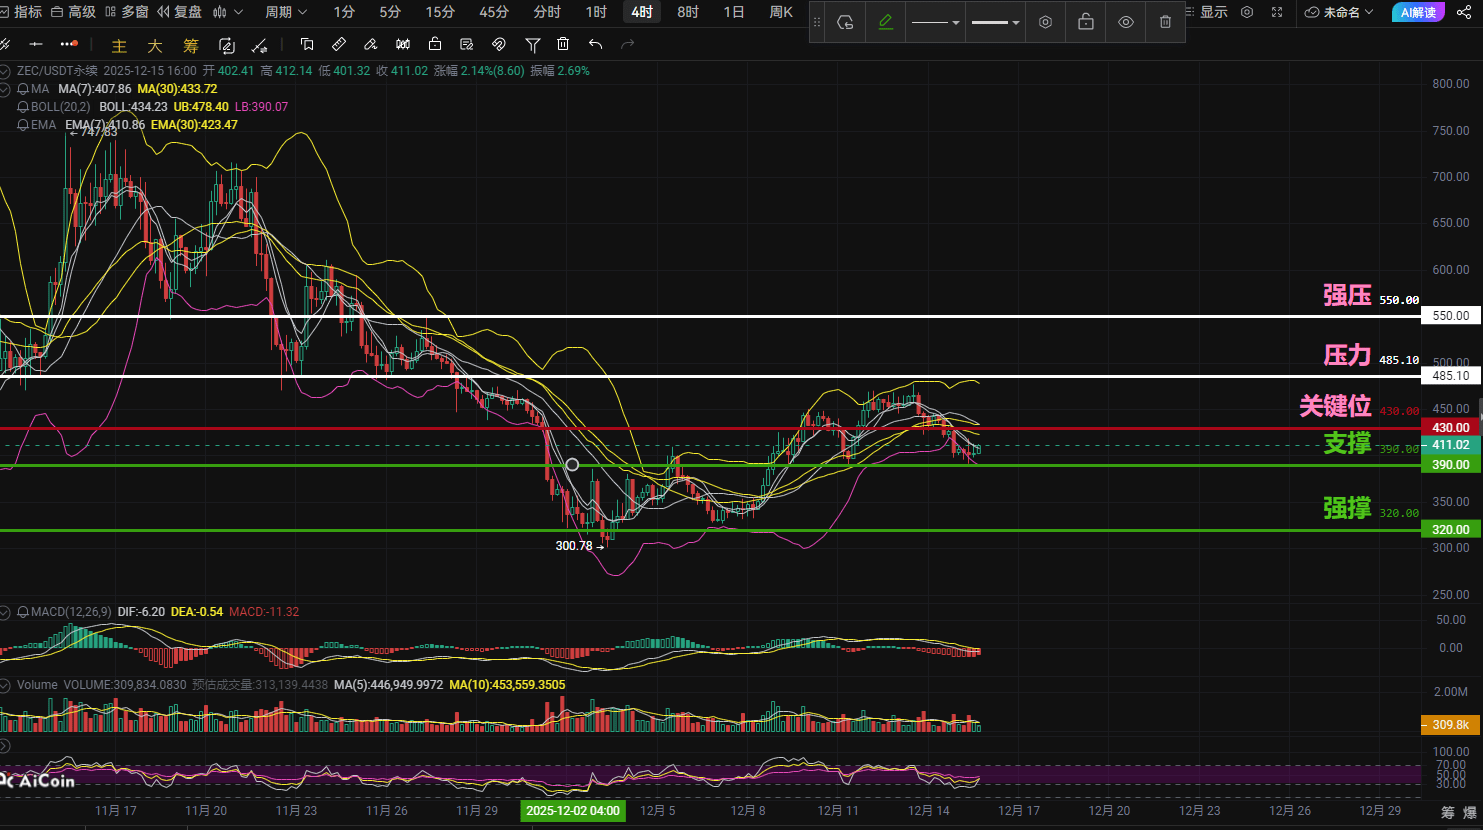Change line color with green pencil icon

point(885,22)
